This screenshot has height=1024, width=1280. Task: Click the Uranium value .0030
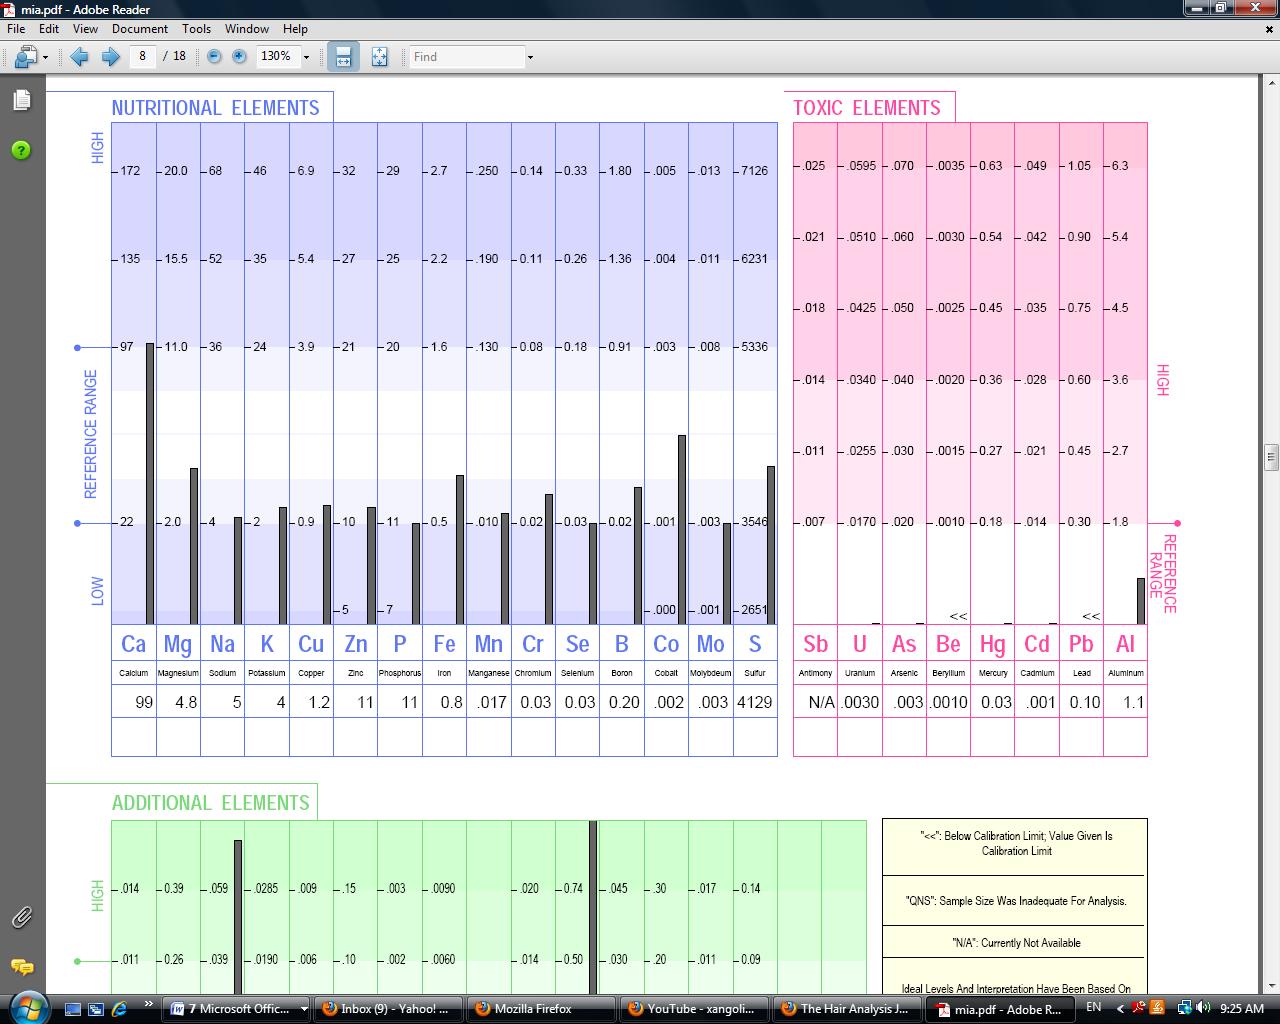[860, 702]
